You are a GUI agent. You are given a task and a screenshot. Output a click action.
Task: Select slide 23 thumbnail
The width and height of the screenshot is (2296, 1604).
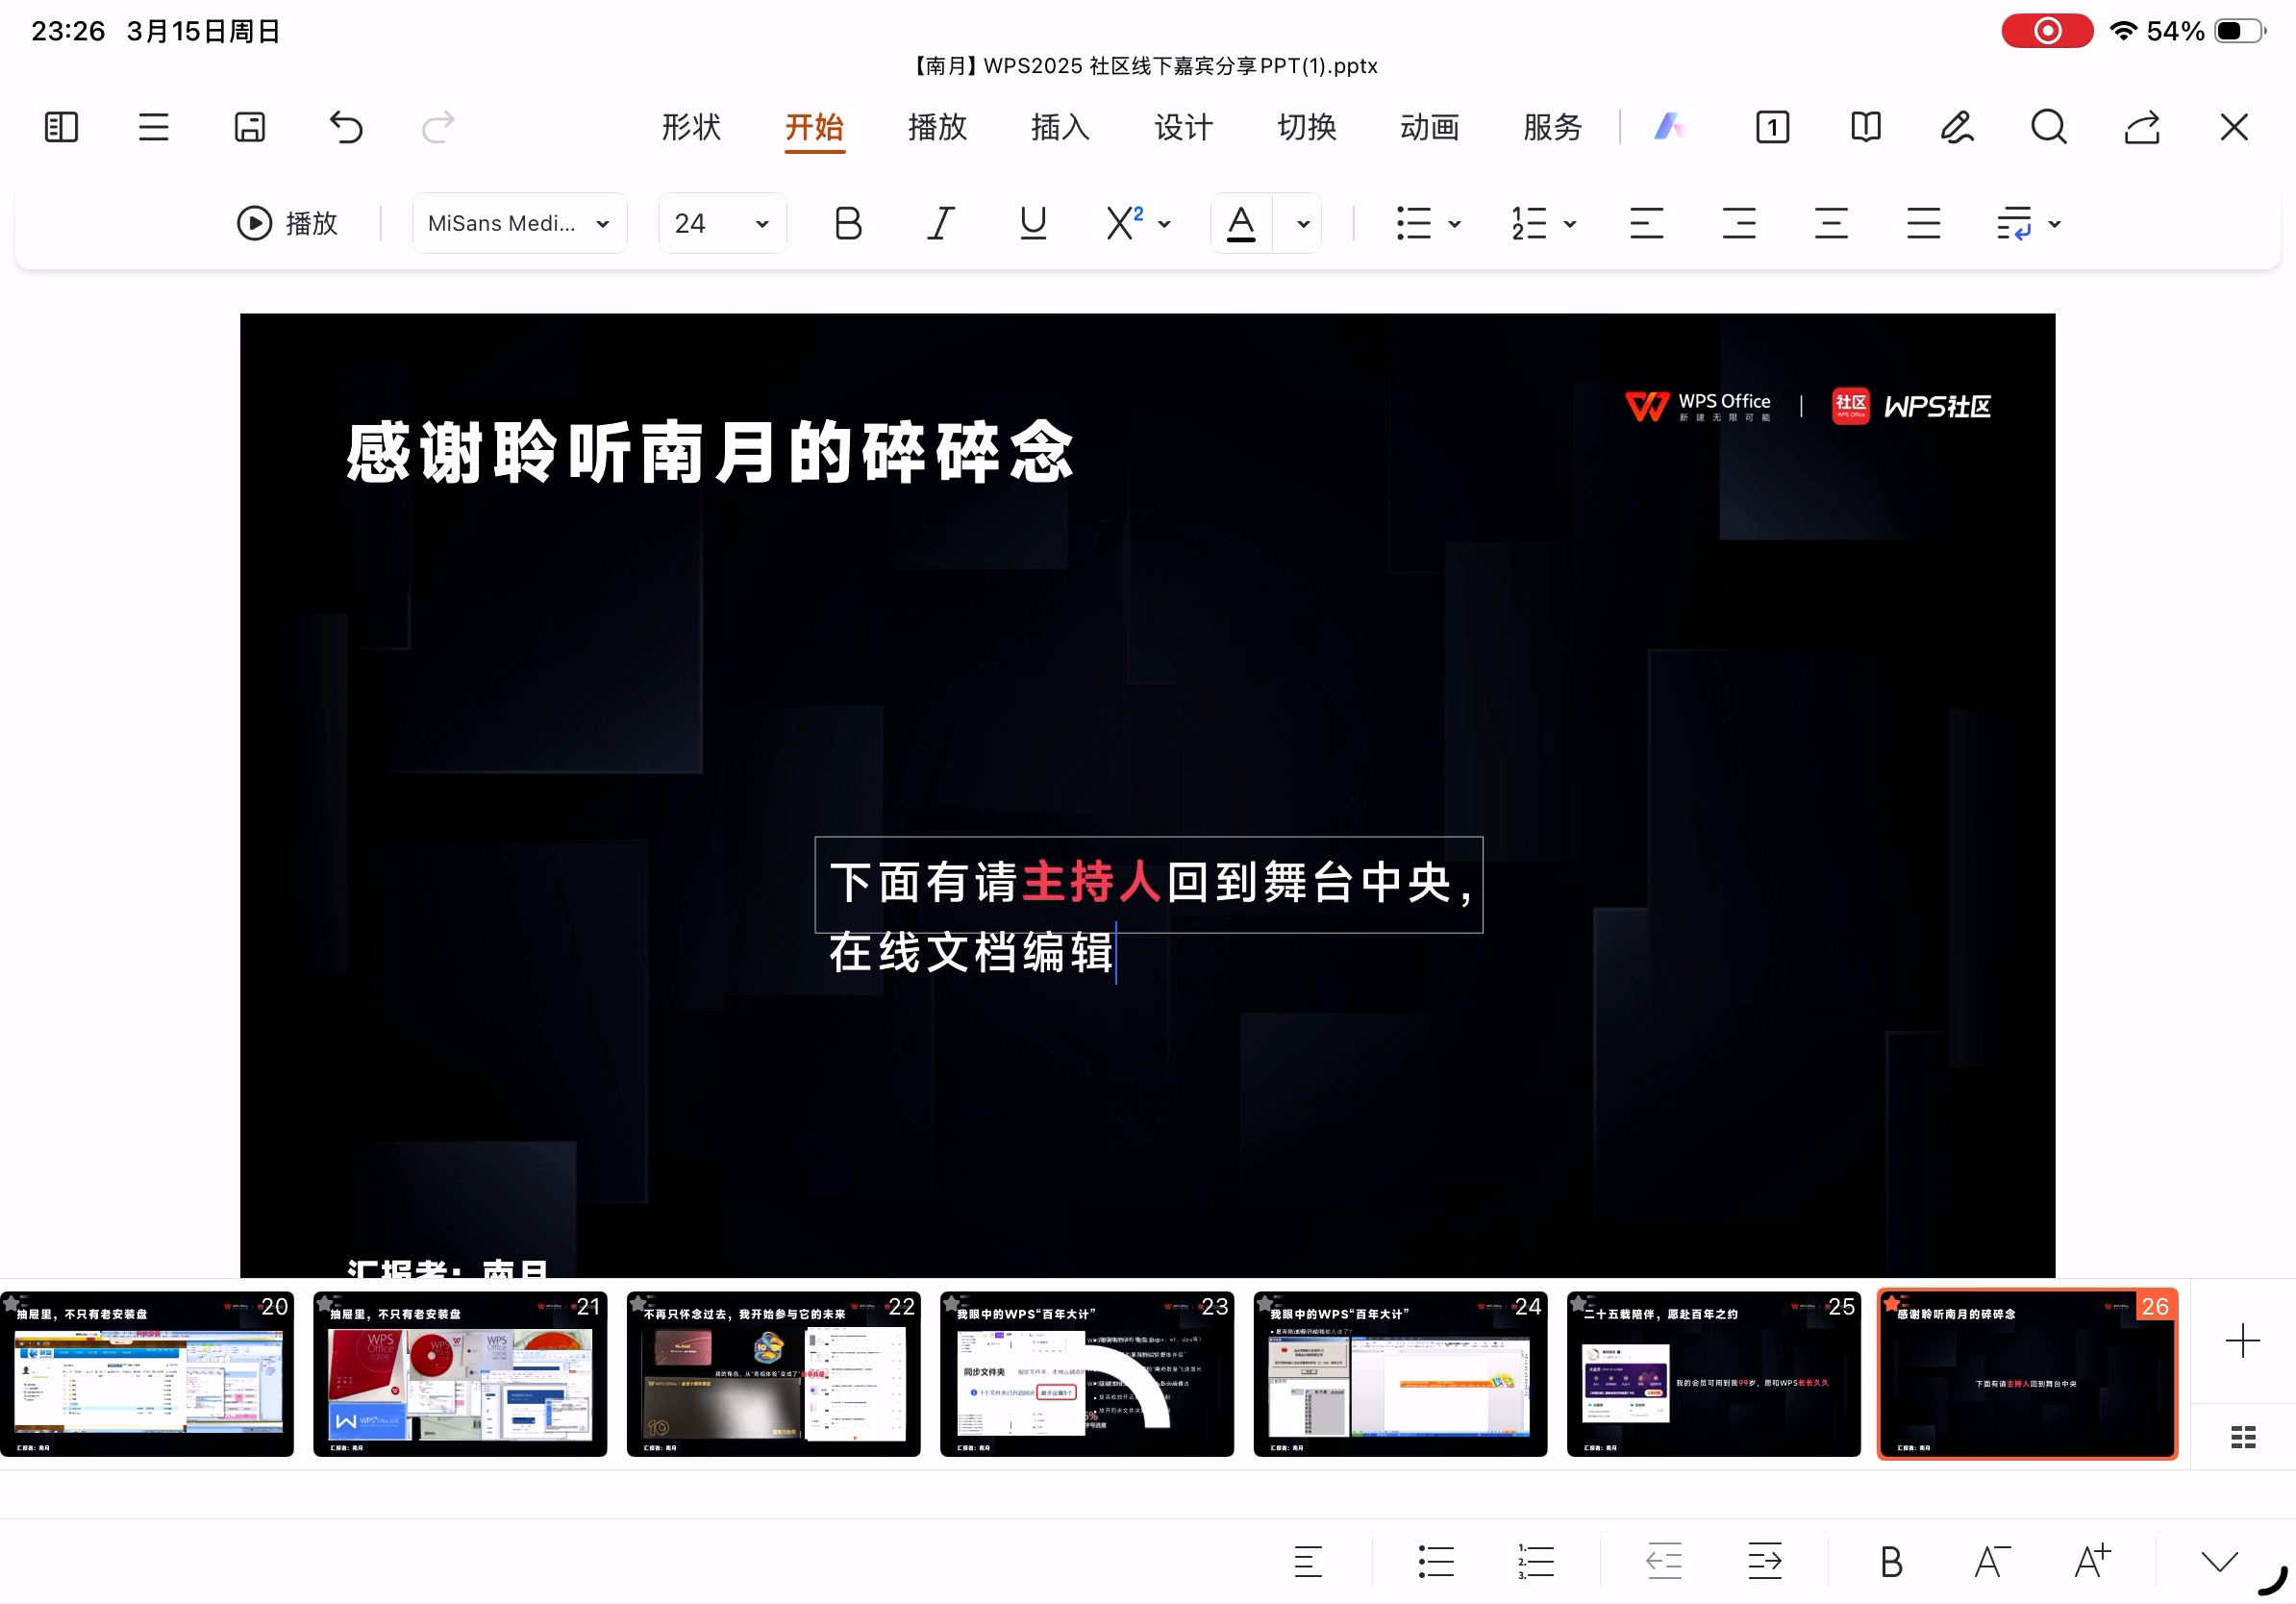pos(1086,1373)
